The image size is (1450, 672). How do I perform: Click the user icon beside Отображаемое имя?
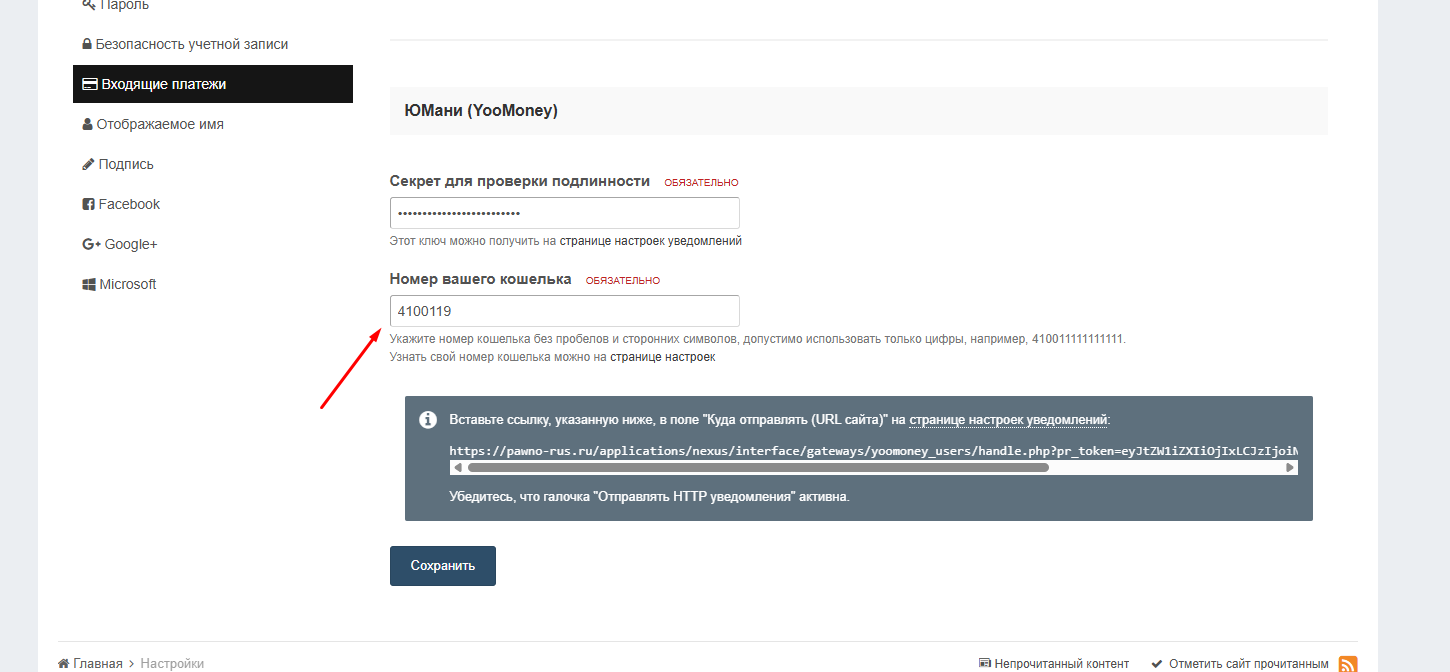[87, 124]
